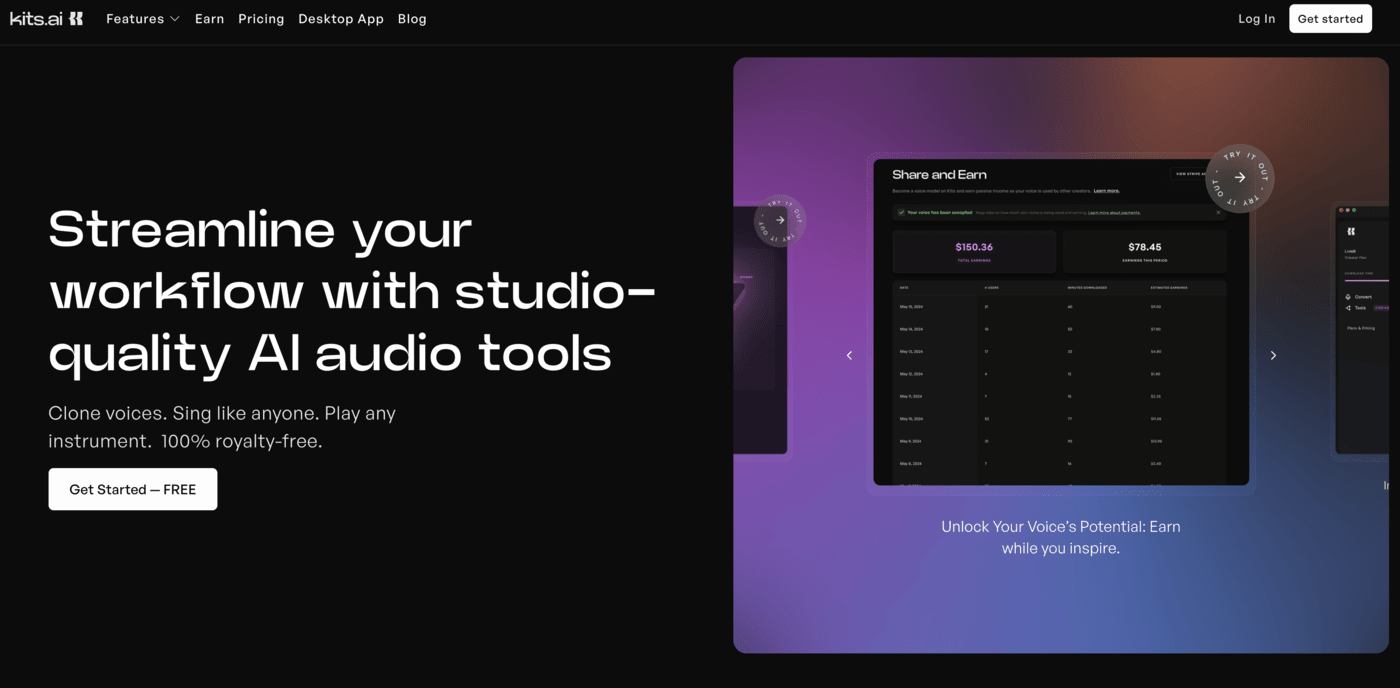Click Plans & Pricing in right slide sidebar
Screen dimensions: 1400x688
coord(1361,328)
